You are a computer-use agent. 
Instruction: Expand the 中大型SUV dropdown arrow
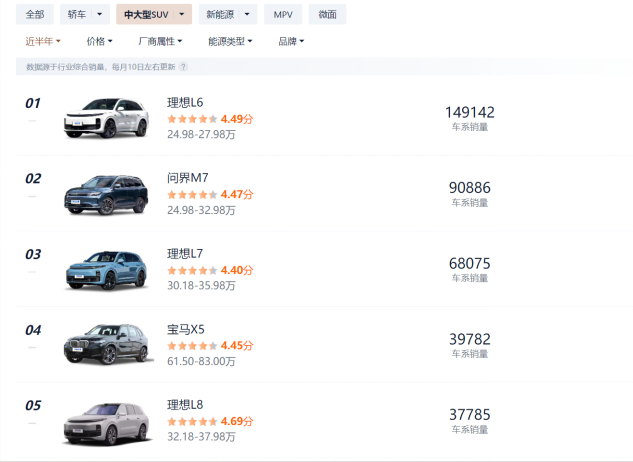click(182, 15)
